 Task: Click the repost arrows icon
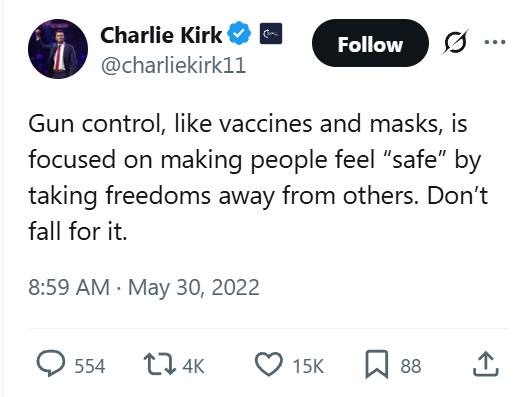[160, 364]
